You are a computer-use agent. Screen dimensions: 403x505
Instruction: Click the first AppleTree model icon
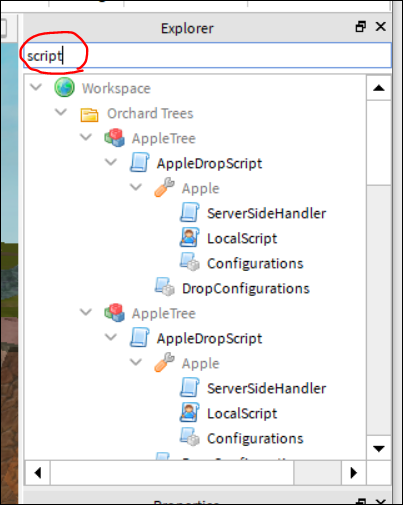pos(115,138)
